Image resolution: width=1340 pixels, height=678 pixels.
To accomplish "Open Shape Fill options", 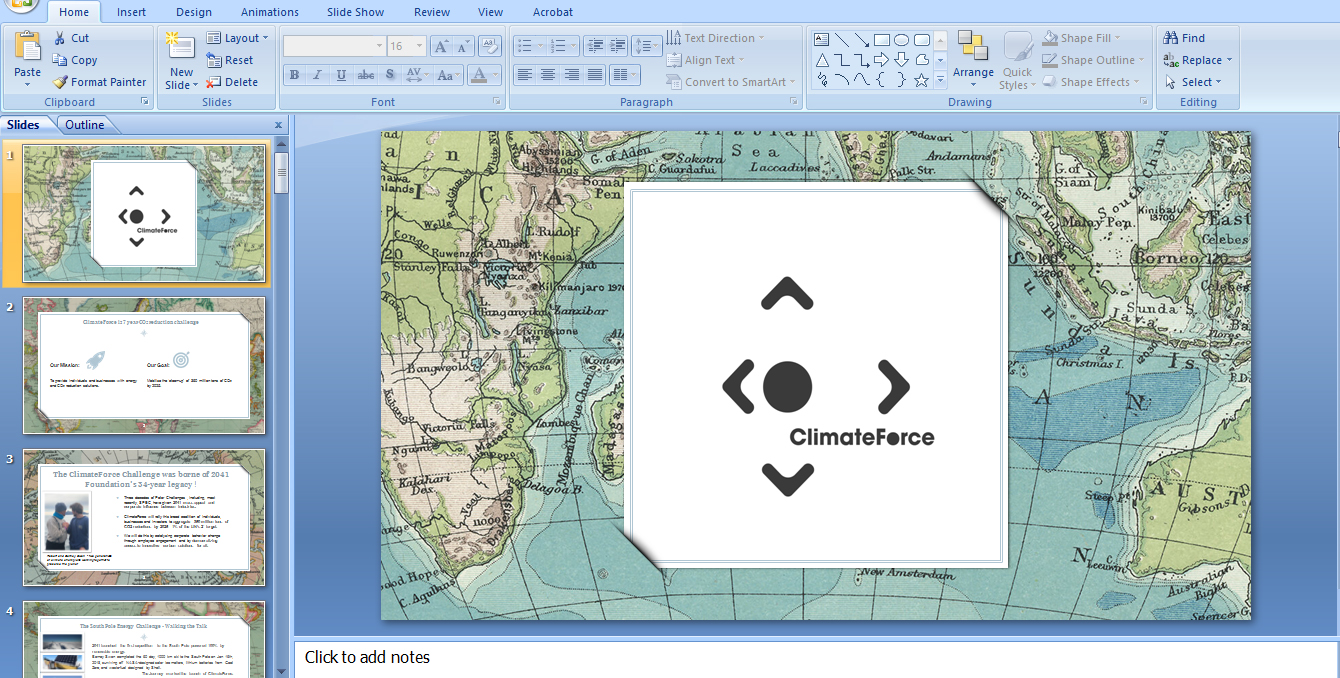I will tap(1081, 38).
